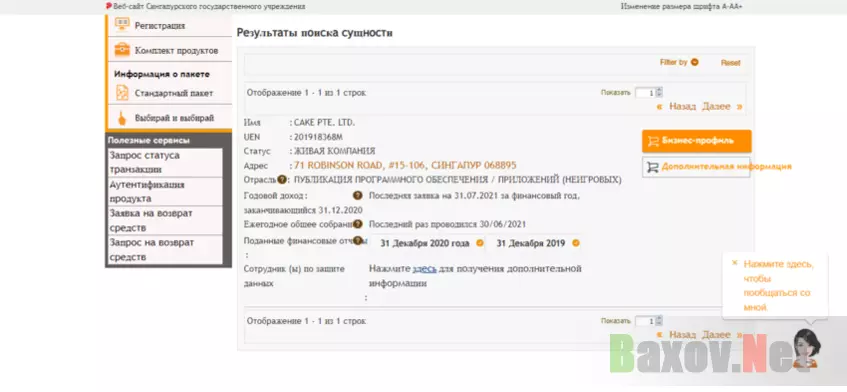The height and width of the screenshot is (392, 847).
Task: Click help icon beside Поданные финансовые отчеты
Action: (358, 241)
